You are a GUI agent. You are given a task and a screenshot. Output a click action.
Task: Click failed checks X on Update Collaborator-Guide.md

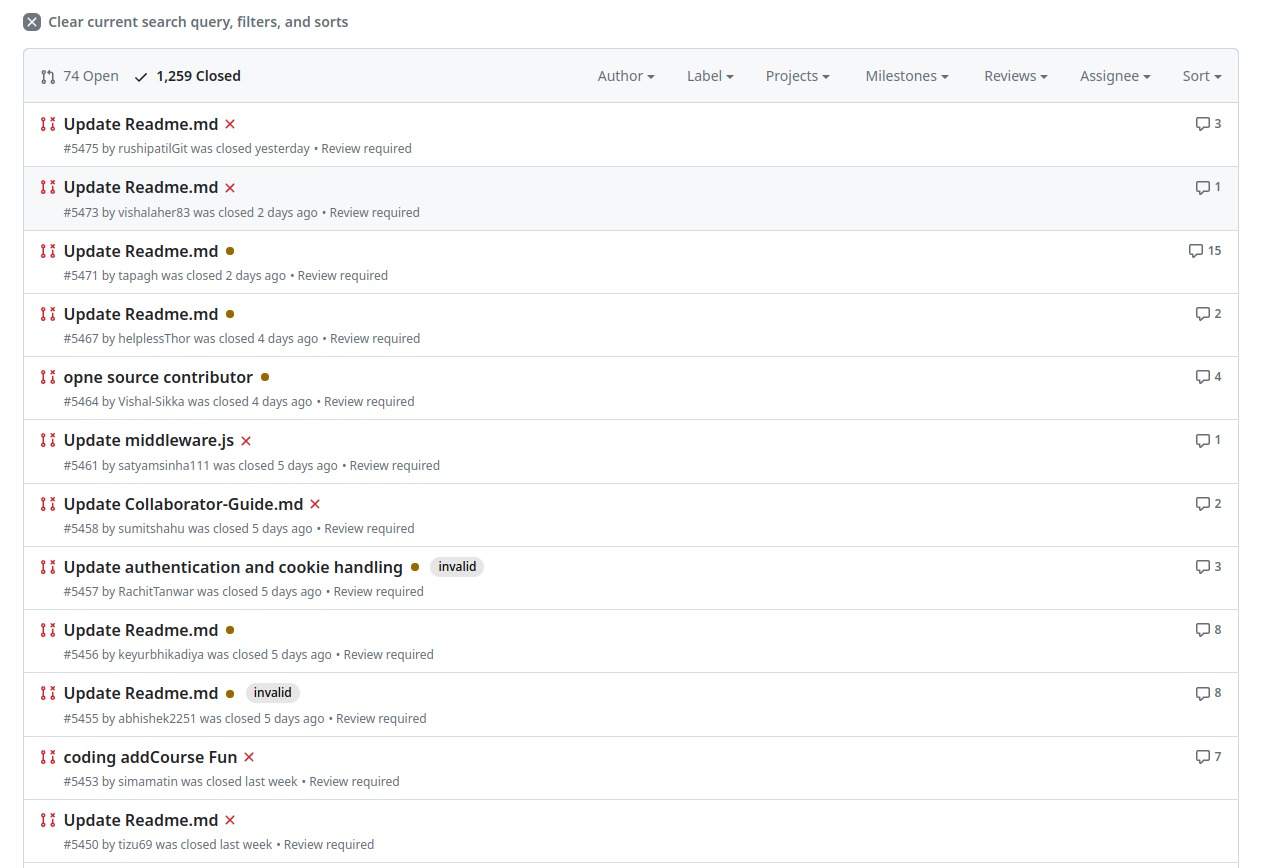tap(315, 504)
